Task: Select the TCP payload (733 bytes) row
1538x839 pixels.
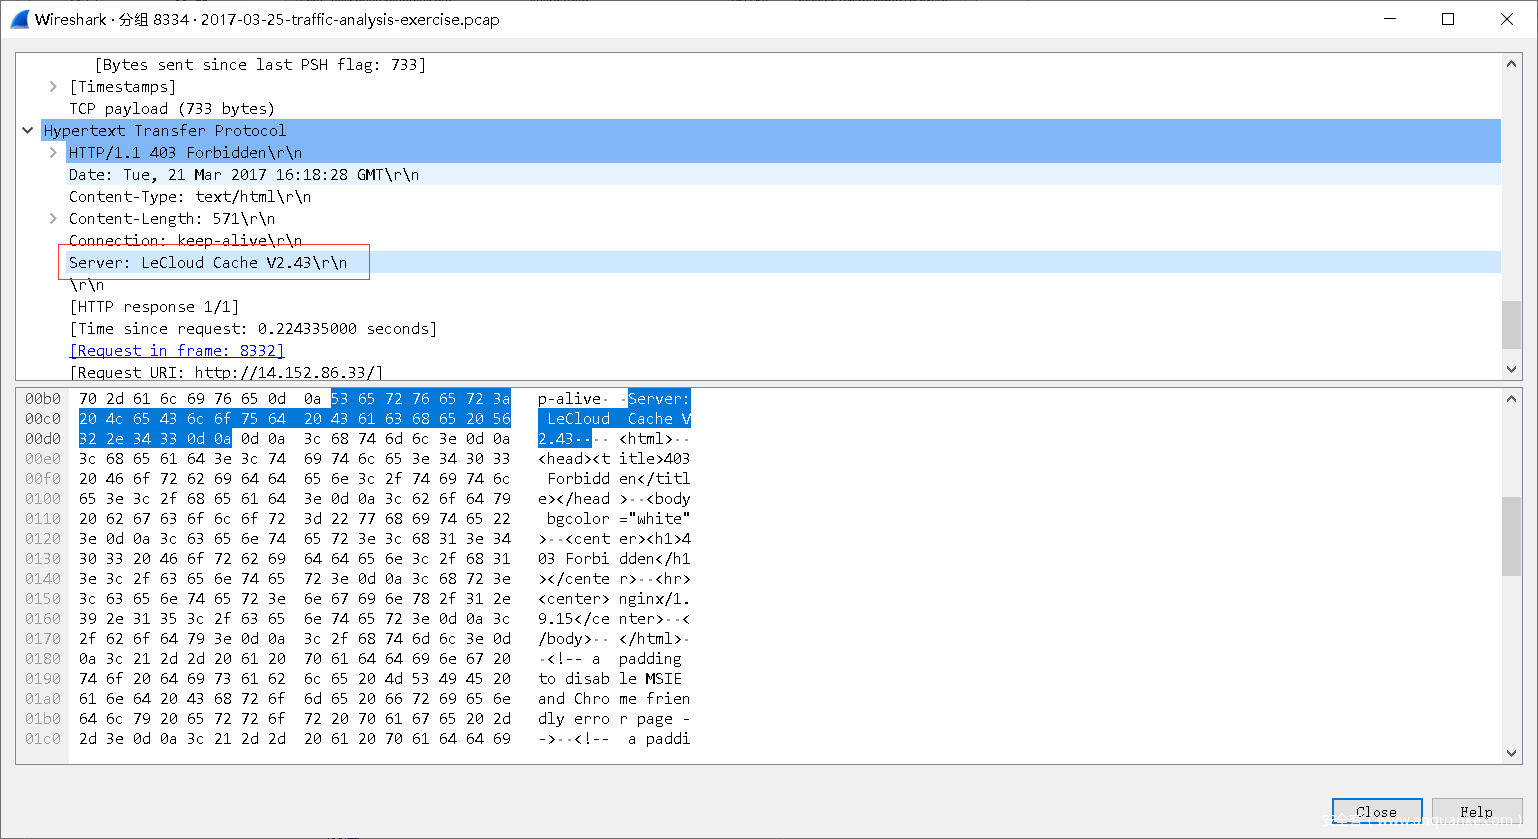Action: tap(171, 109)
